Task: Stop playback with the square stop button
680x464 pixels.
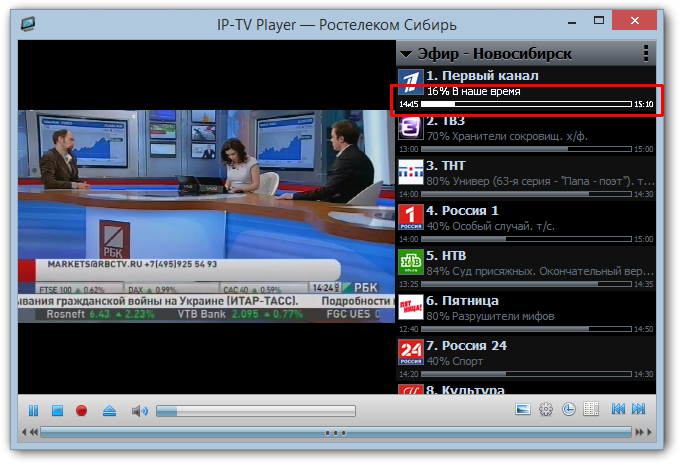Action: 57,410
